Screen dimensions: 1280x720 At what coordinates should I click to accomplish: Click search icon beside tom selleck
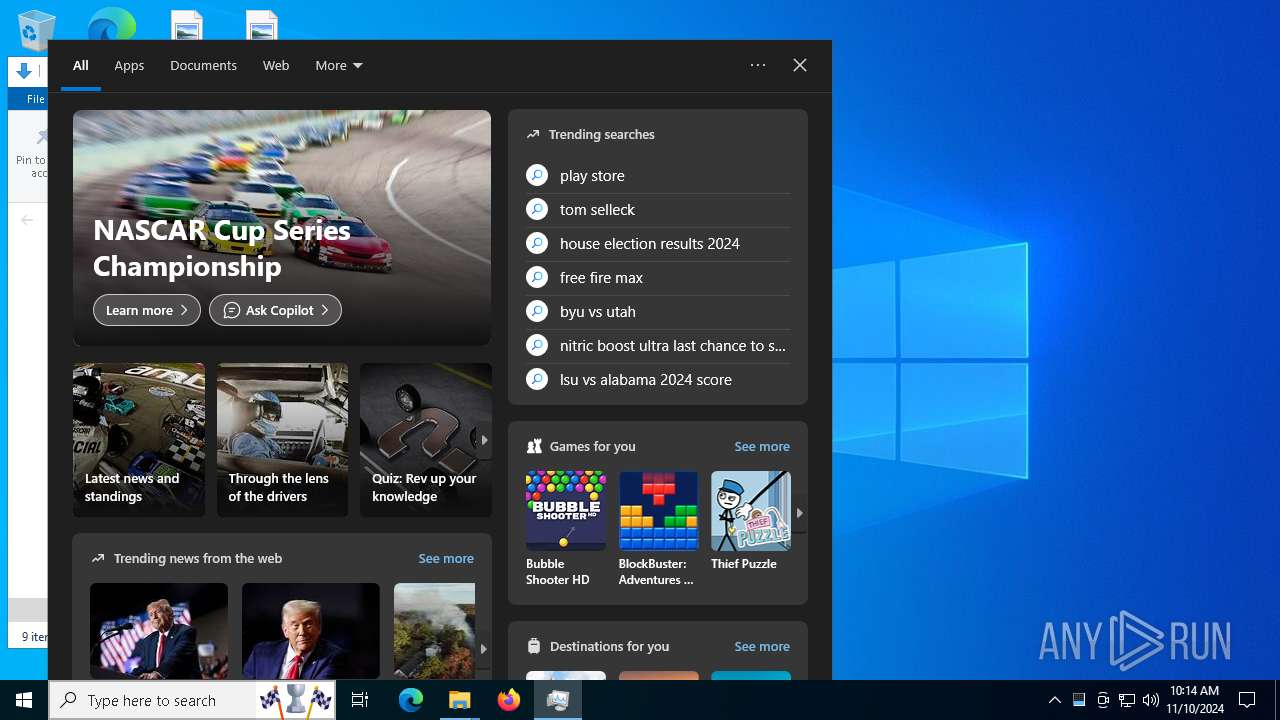point(537,209)
